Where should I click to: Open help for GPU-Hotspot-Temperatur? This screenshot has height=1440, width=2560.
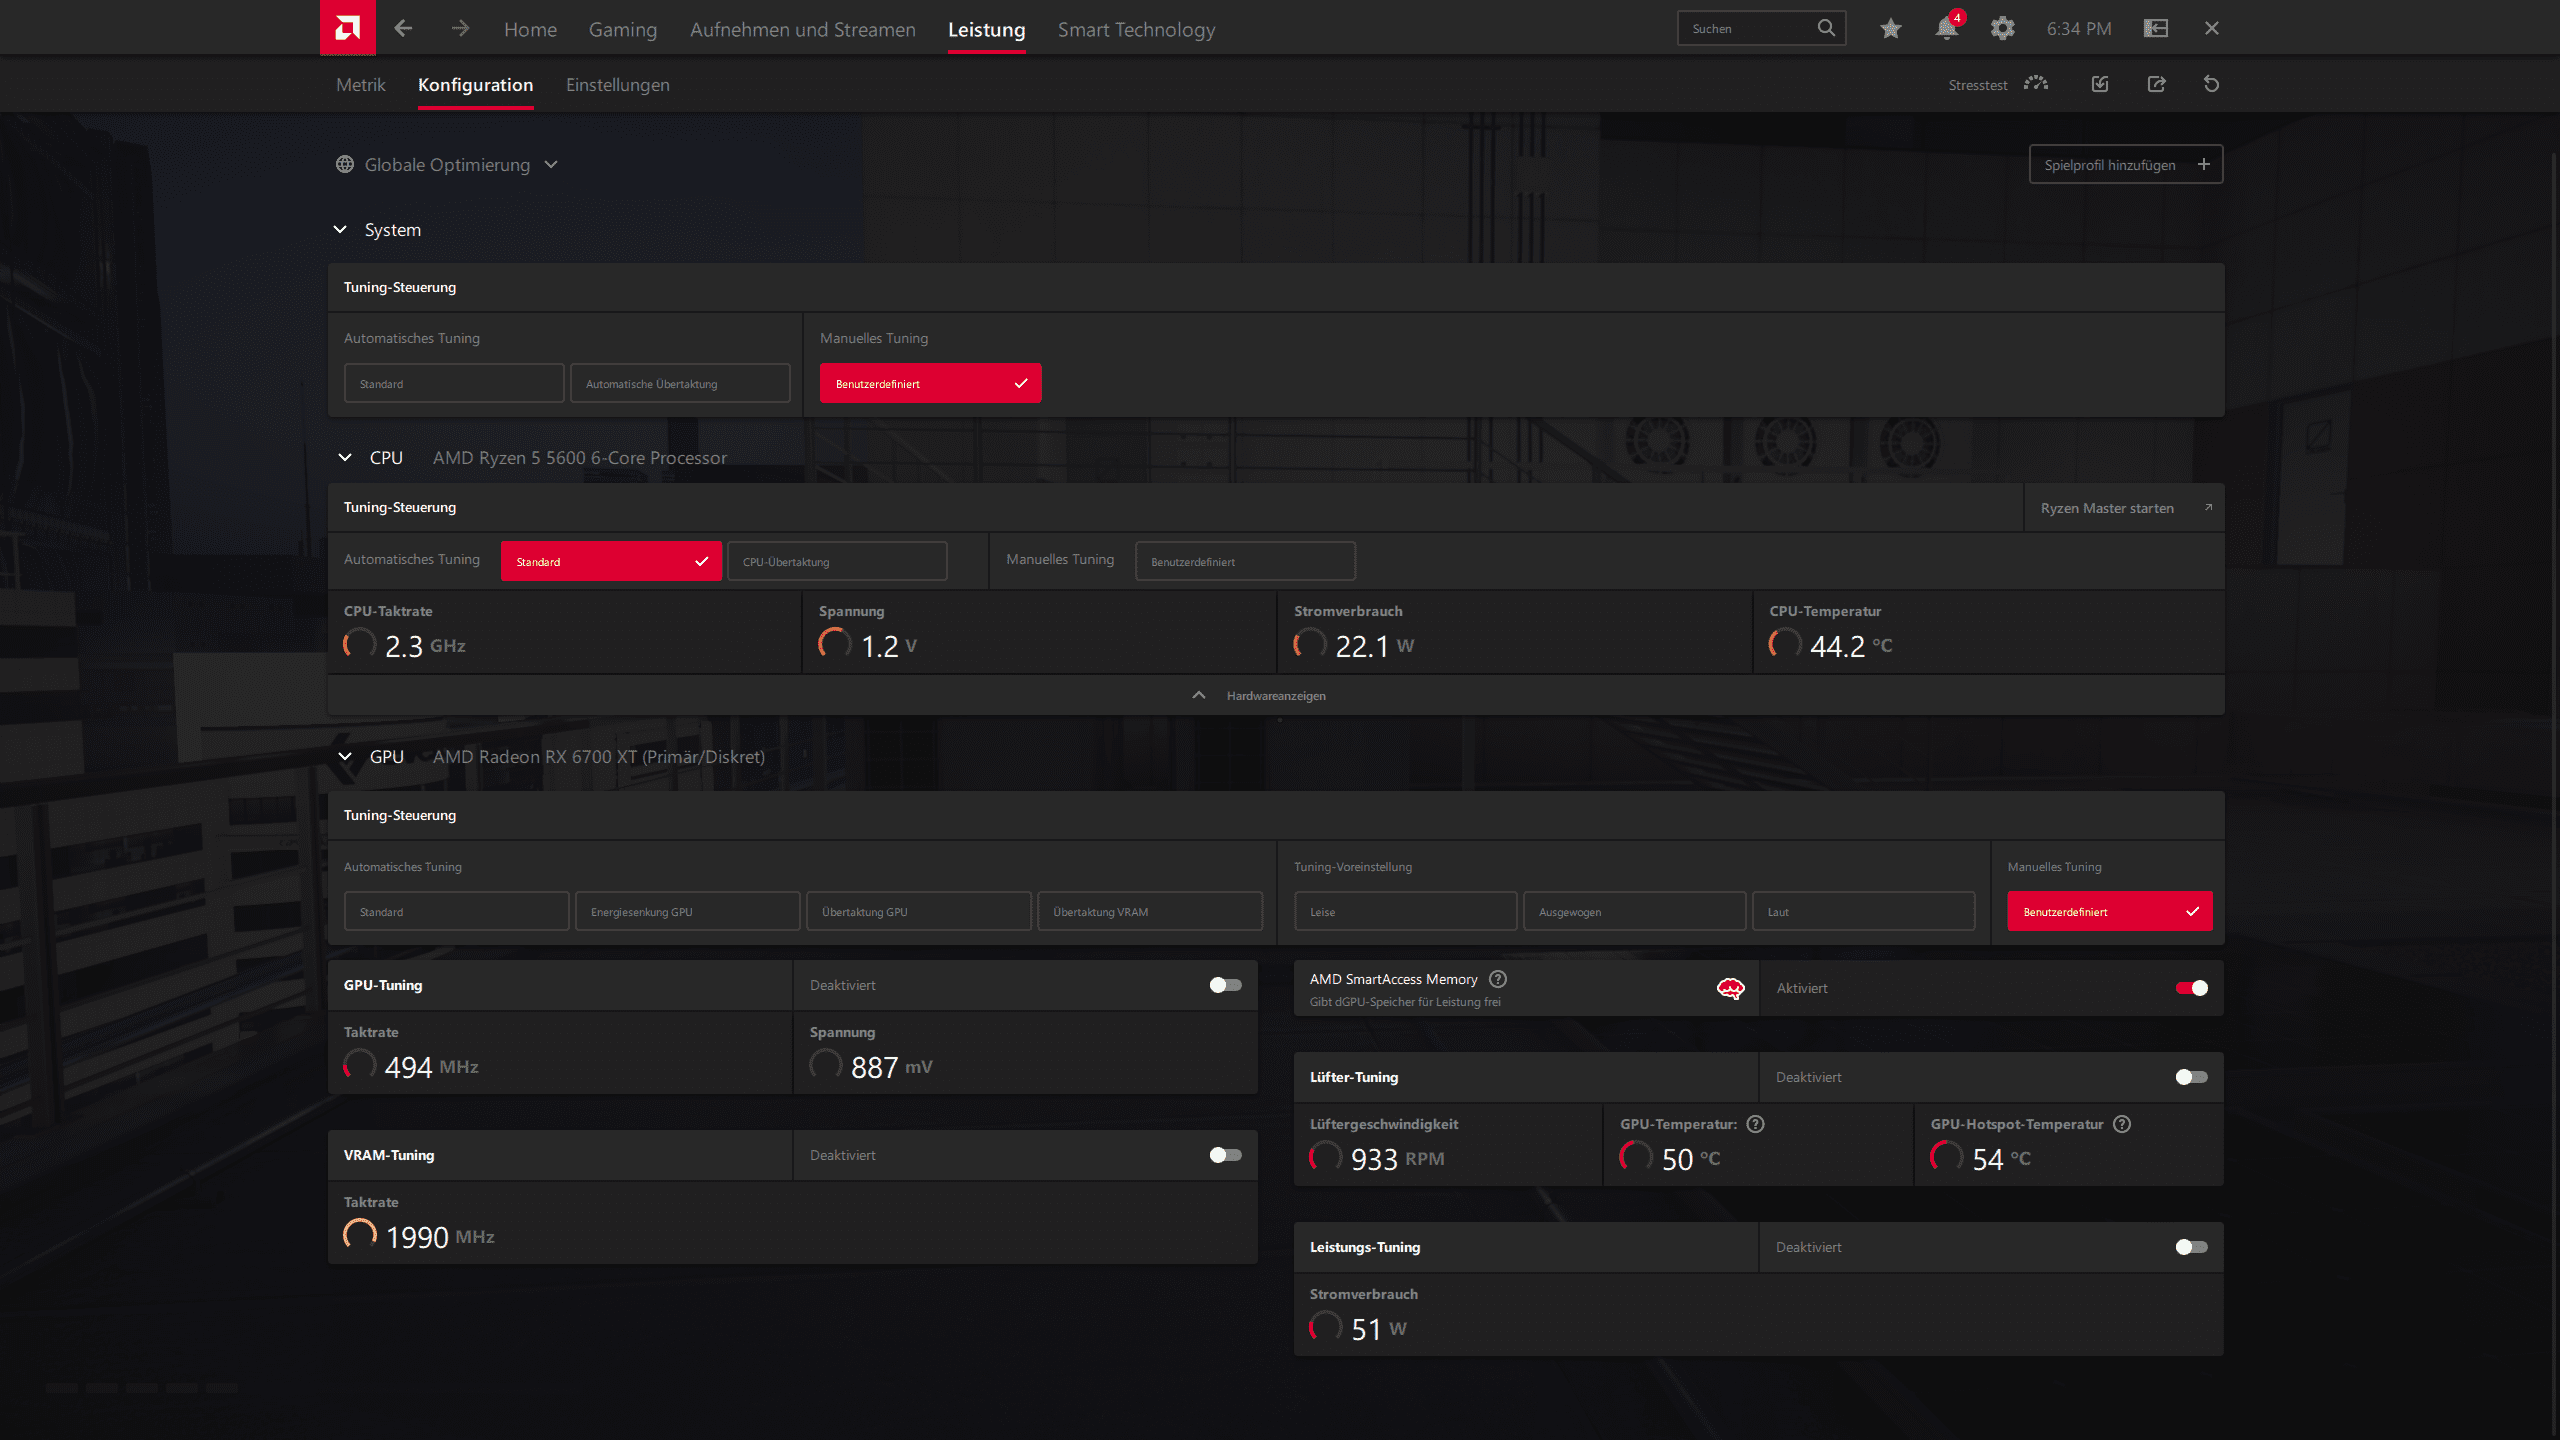pos(2122,1124)
